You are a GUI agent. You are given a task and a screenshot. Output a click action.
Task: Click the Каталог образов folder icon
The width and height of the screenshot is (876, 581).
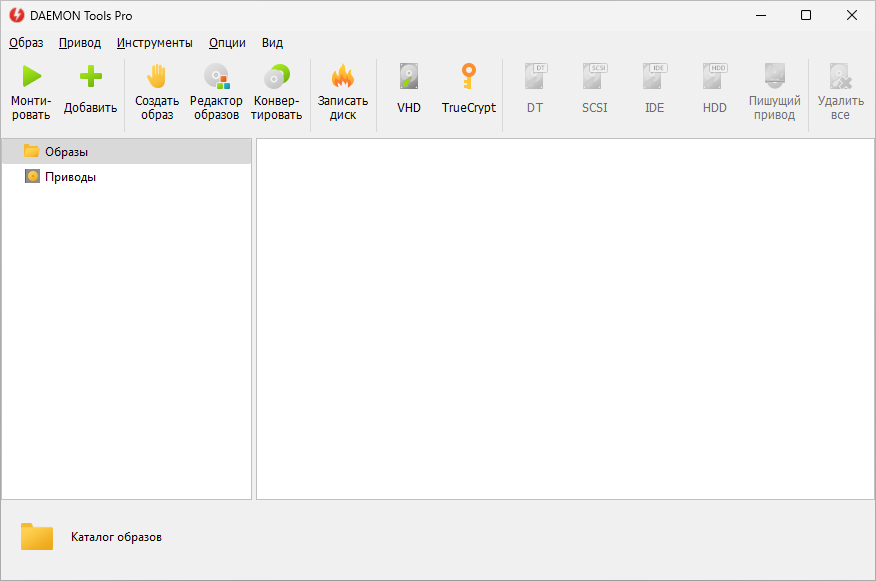(36, 536)
